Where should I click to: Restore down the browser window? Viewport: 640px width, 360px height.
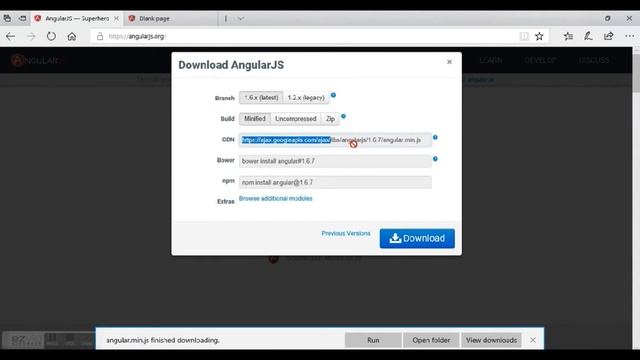click(608, 18)
